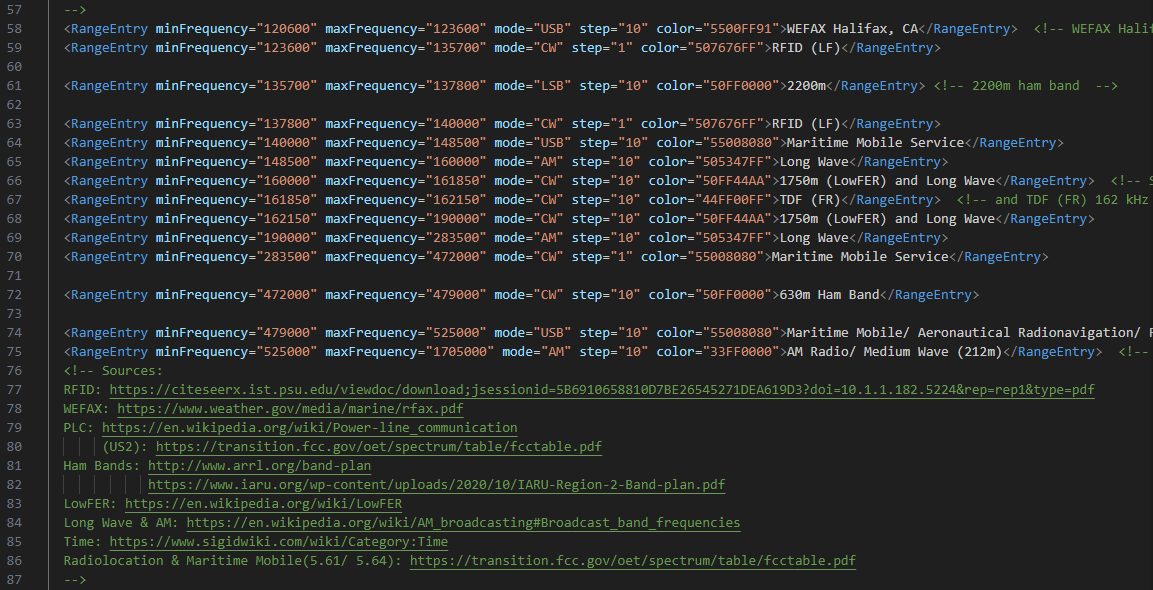
Task: Open the Radiolocation fcctable.pdf link on line 86
Action: pyautogui.click(x=633, y=561)
